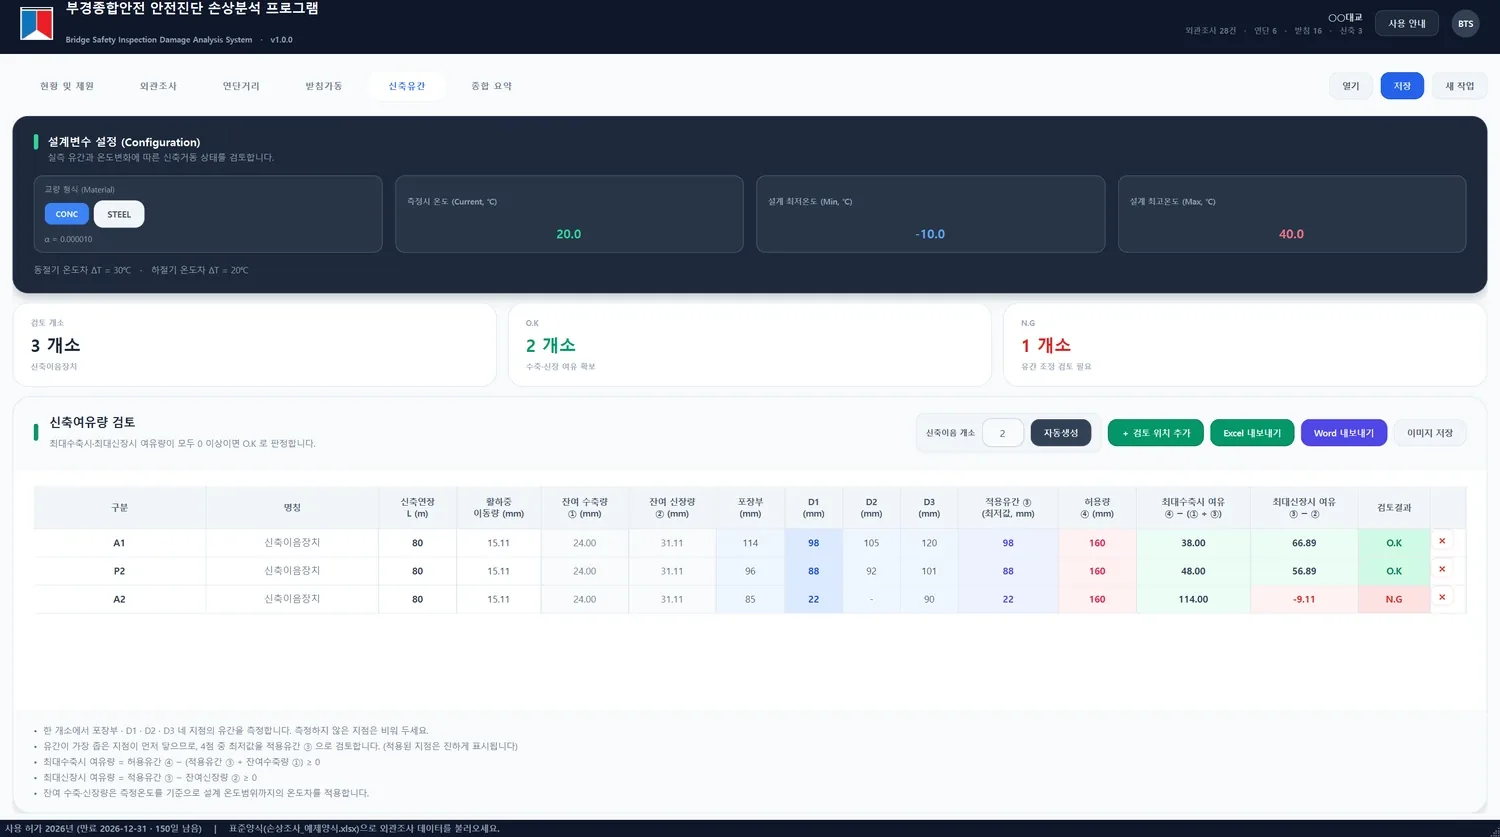Click the D2 value 92 cell

coord(871,571)
